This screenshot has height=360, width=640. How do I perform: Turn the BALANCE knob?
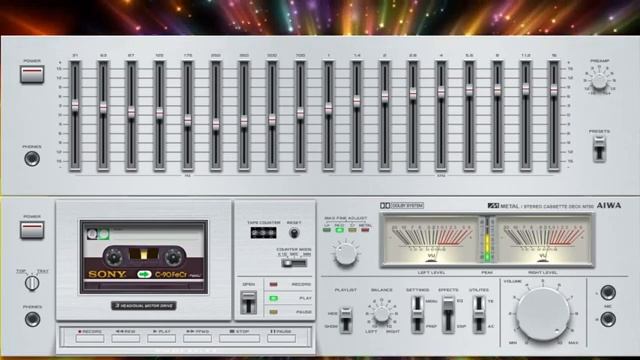[x=382, y=314]
